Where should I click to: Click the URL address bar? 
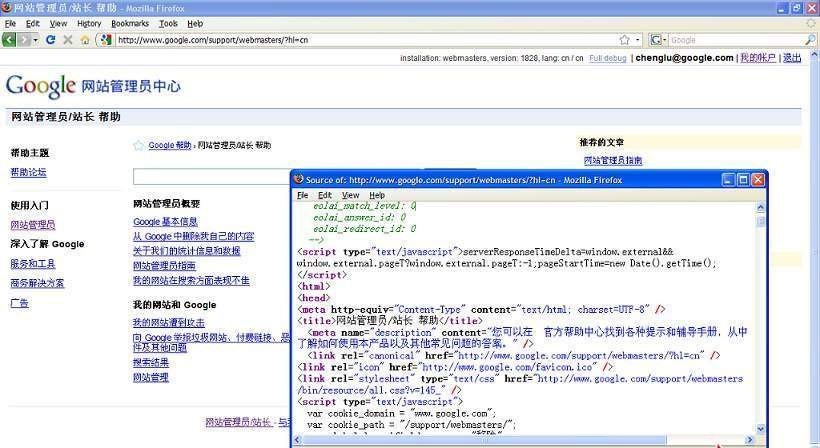coord(366,40)
